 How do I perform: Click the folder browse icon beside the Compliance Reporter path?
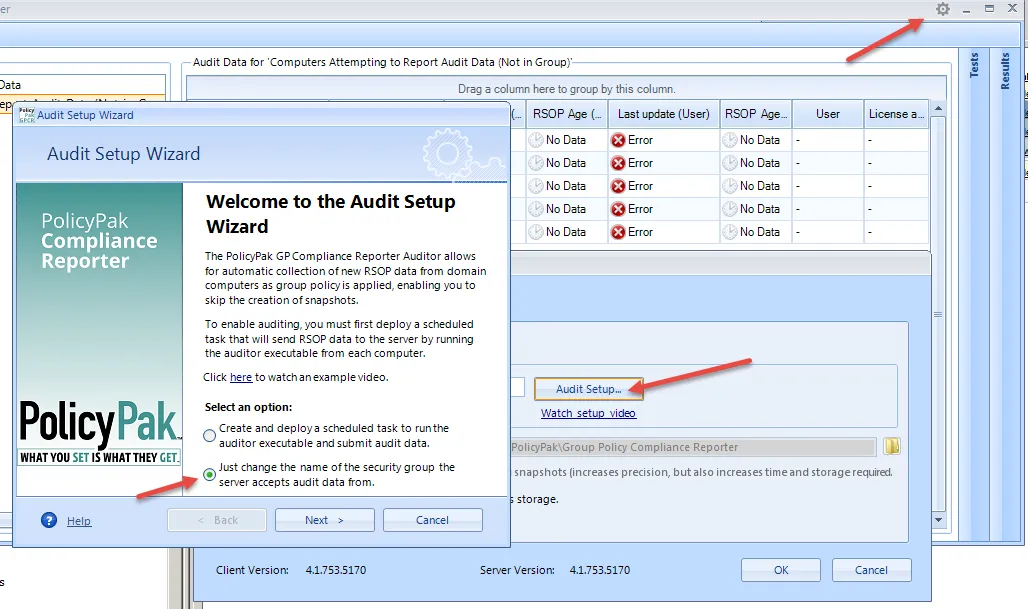tap(891, 446)
